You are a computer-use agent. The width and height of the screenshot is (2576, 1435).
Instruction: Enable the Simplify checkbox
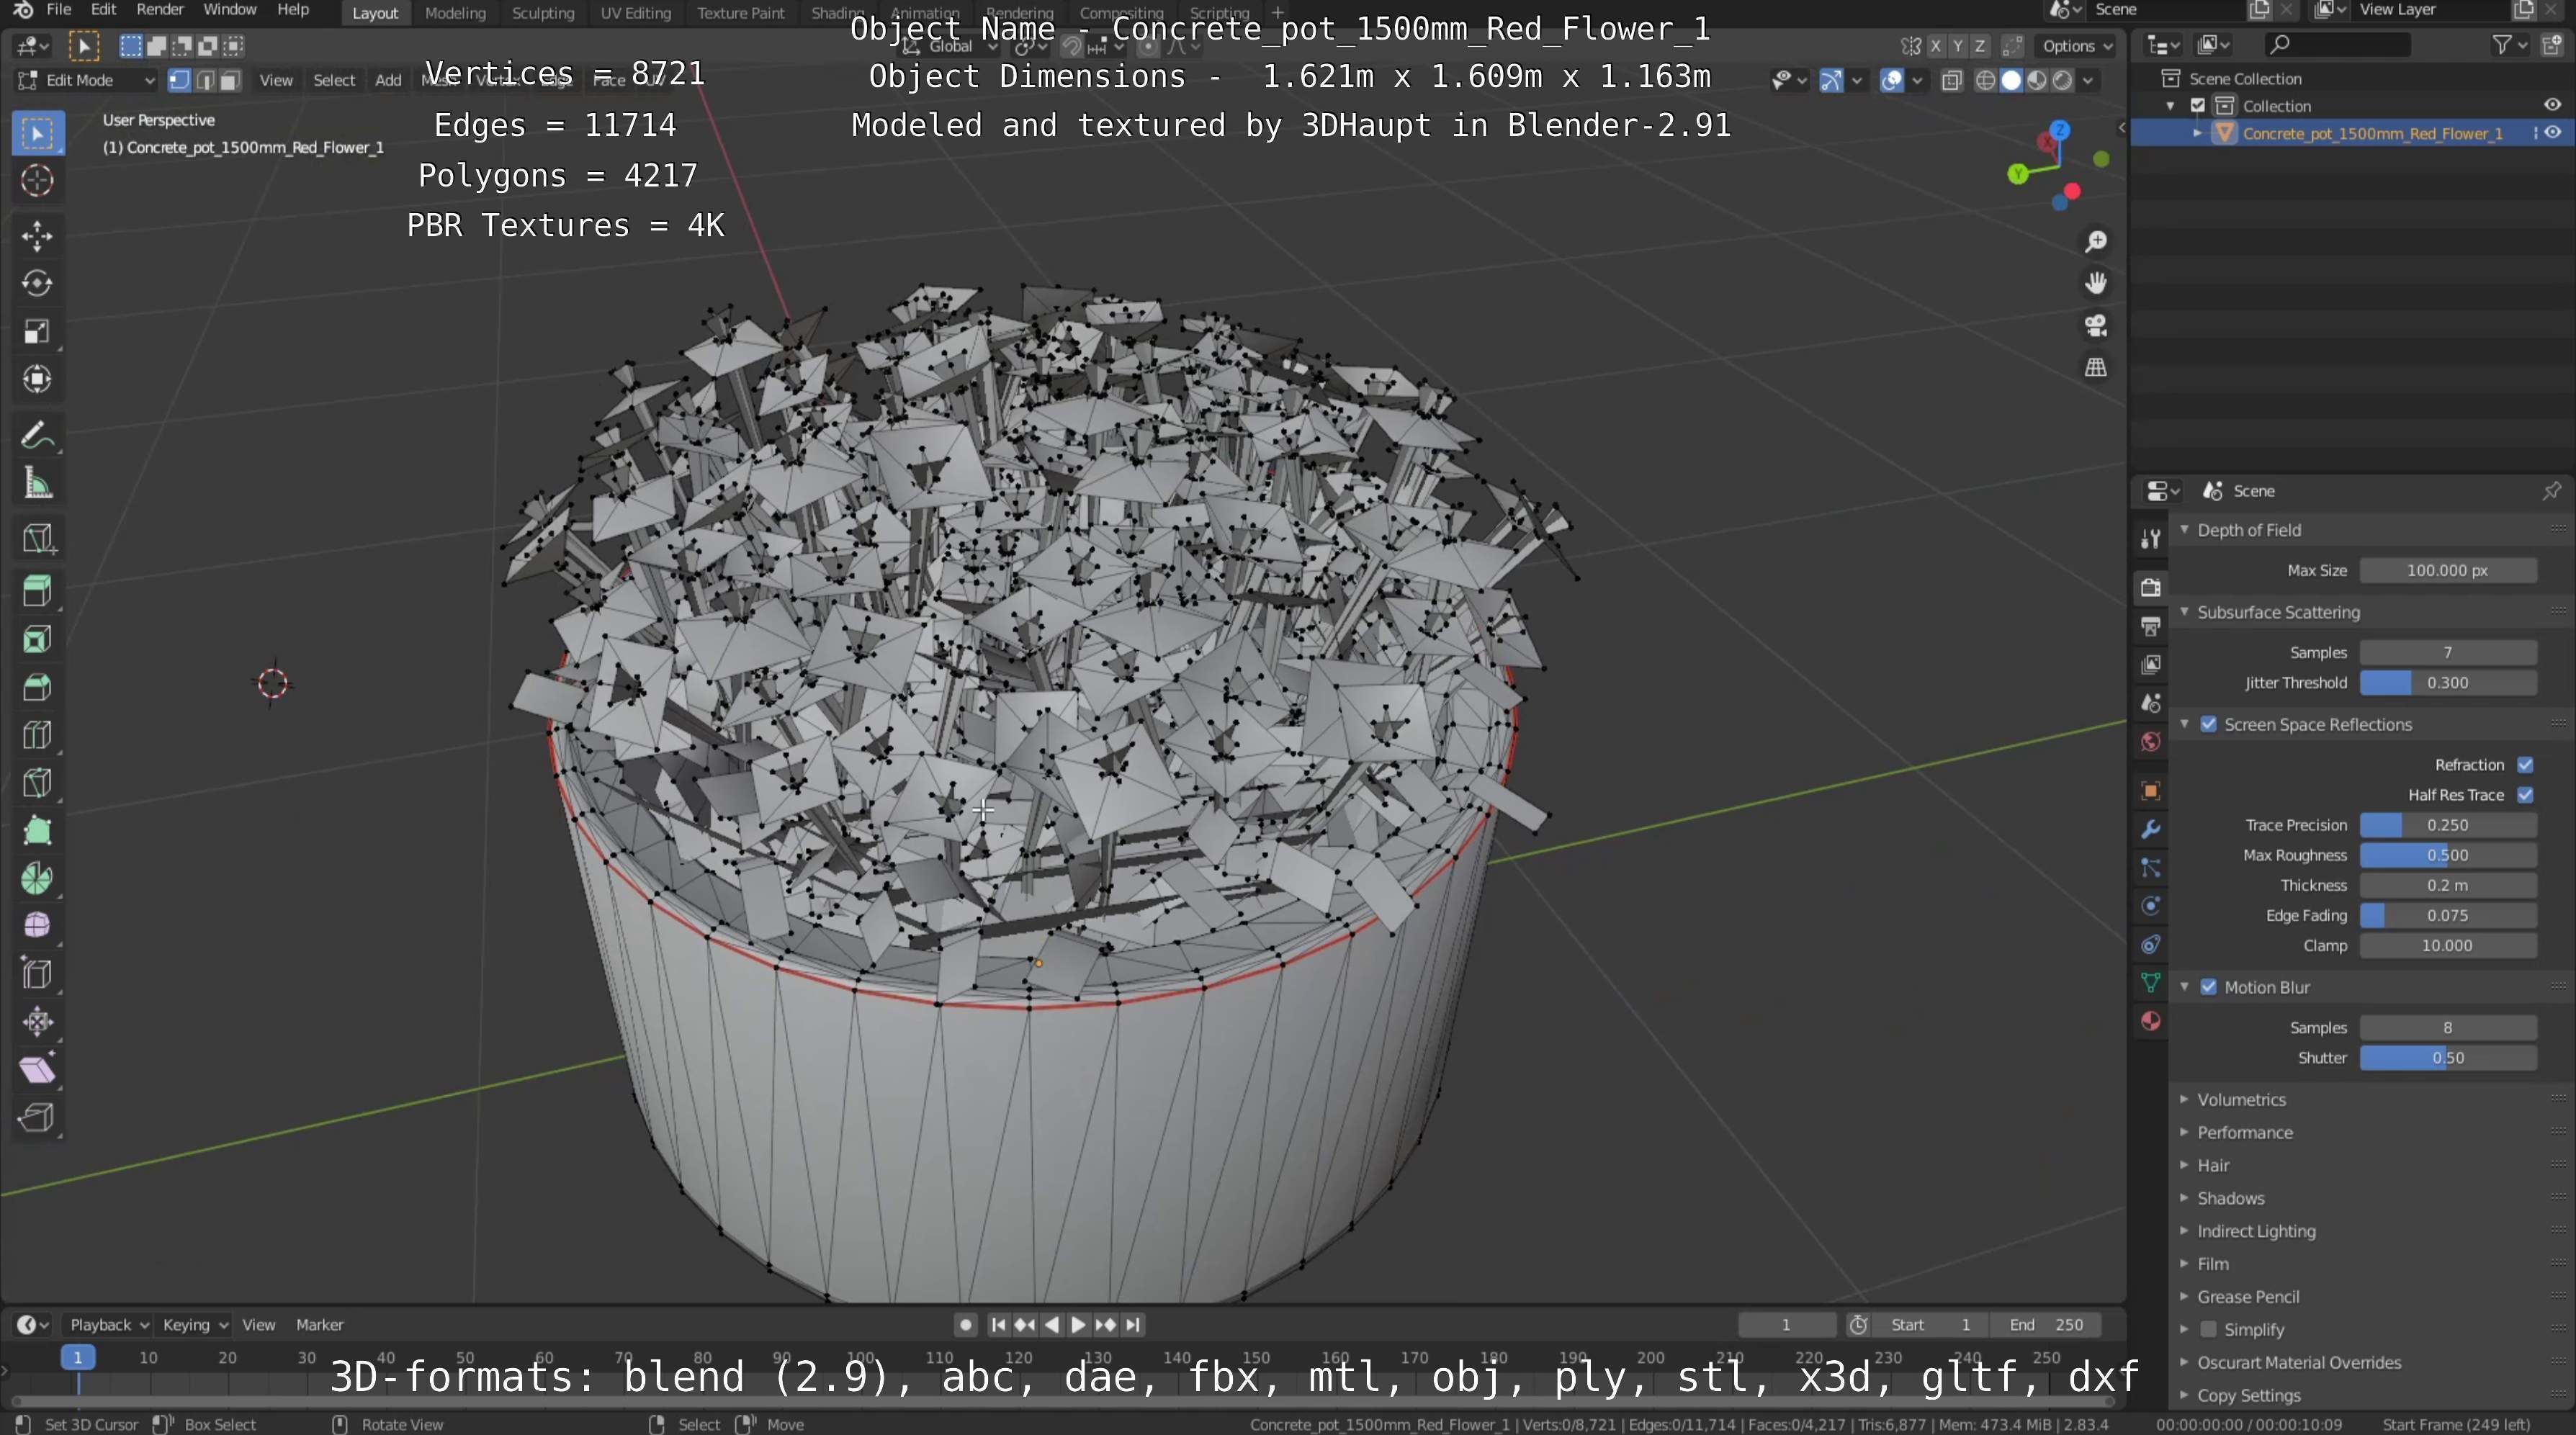[2209, 1330]
